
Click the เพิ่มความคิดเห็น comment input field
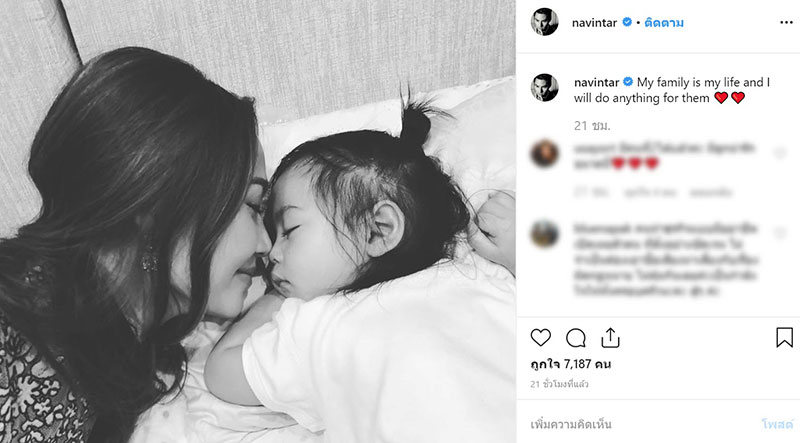(x=638, y=424)
